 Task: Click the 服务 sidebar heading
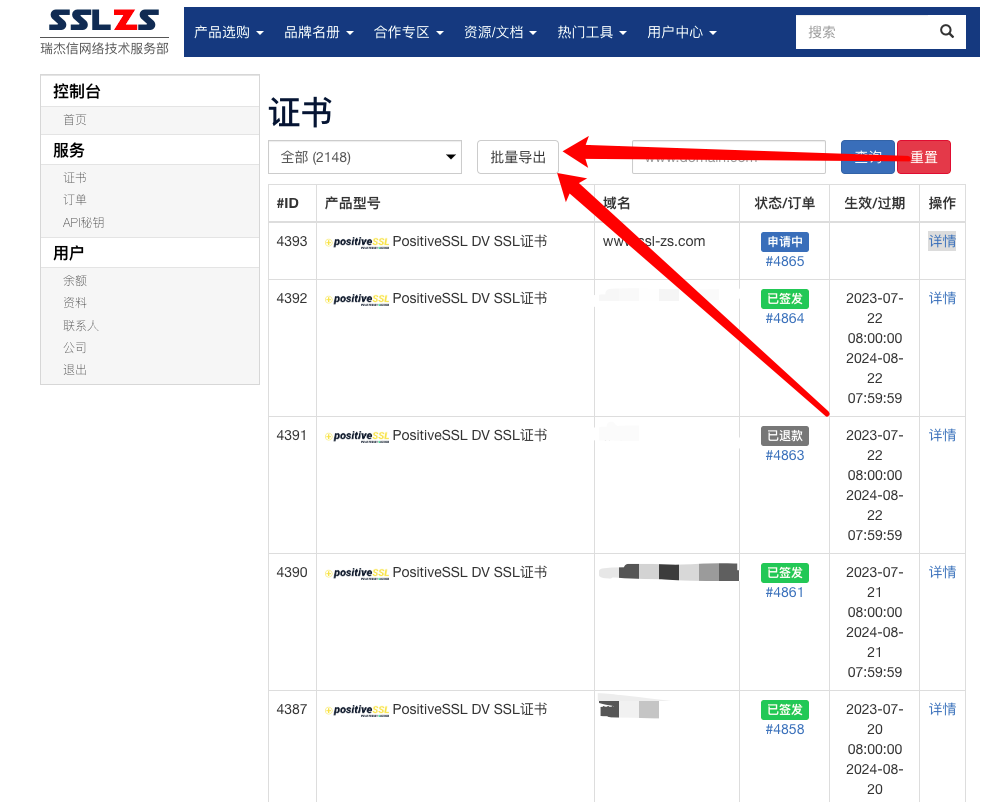click(x=69, y=150)
